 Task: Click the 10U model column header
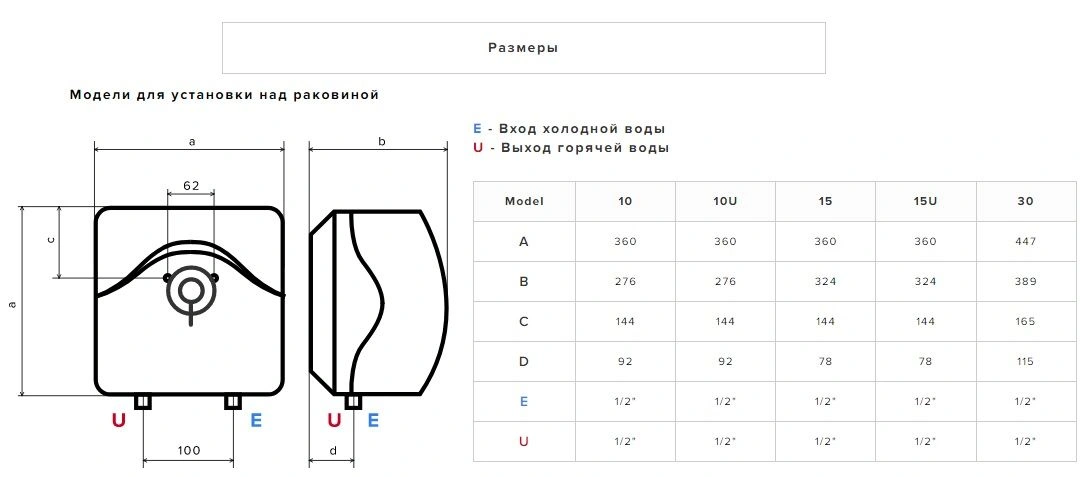(x=725, y=201)
